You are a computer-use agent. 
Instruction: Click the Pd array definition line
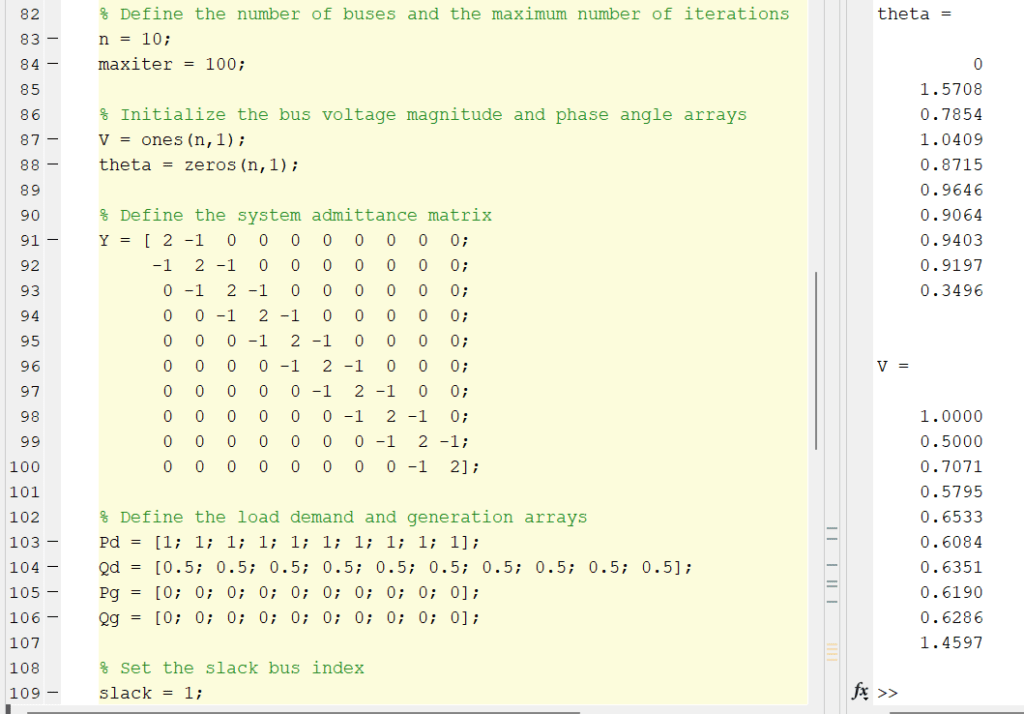(289, 542)
